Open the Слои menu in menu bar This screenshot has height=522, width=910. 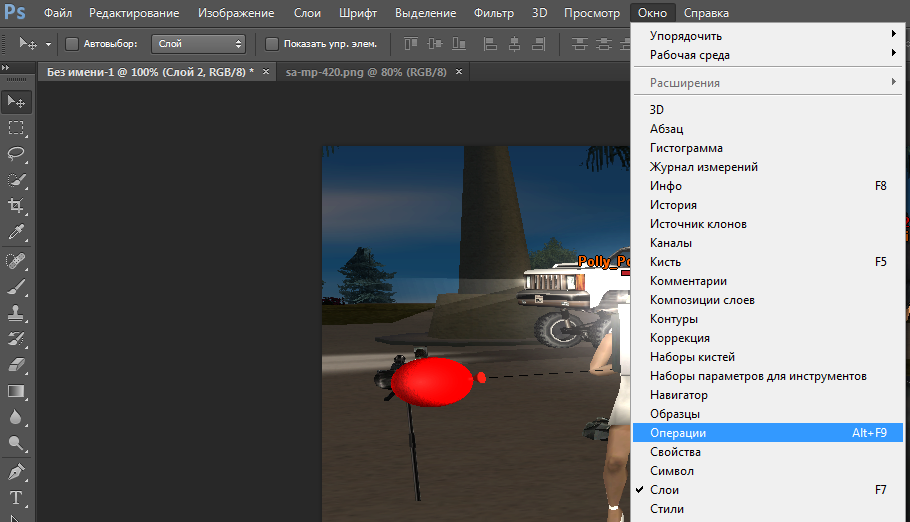(x=307, y=13)
